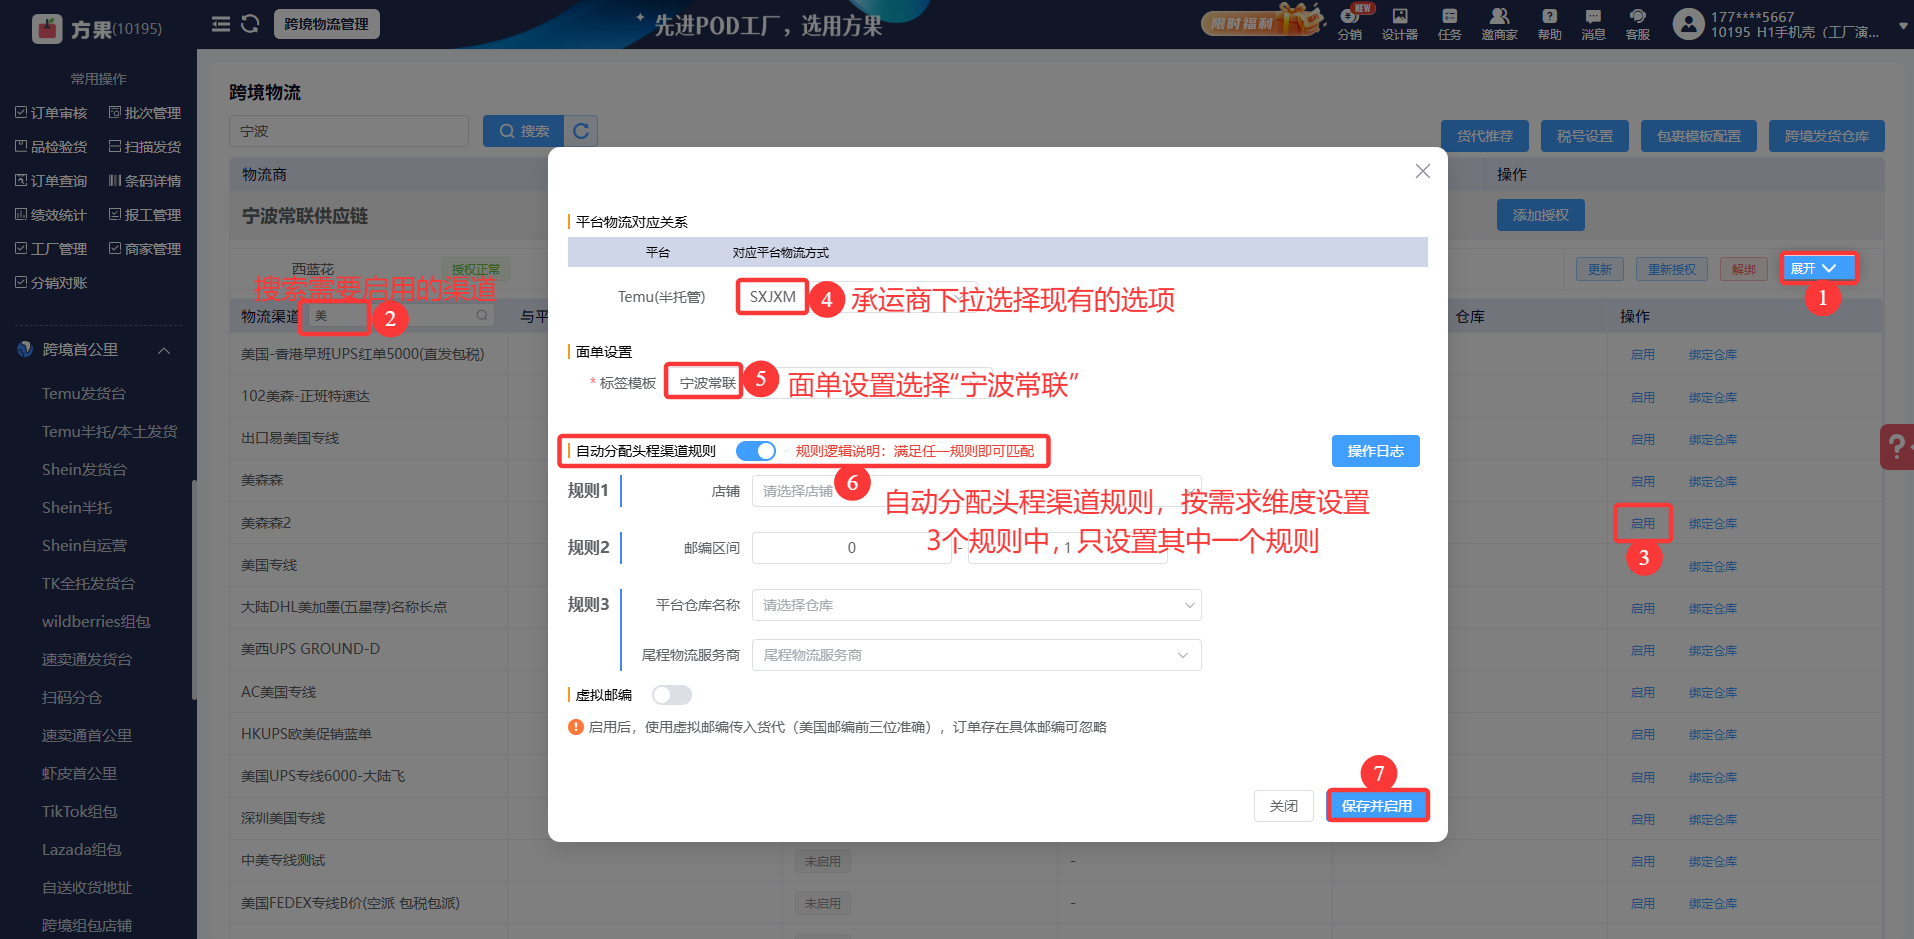Image resolution: width=1914 pixels, height=939 pixels.
Task: Select 速卖通发货台 in the sidebar
Action: tap(87, 660)
